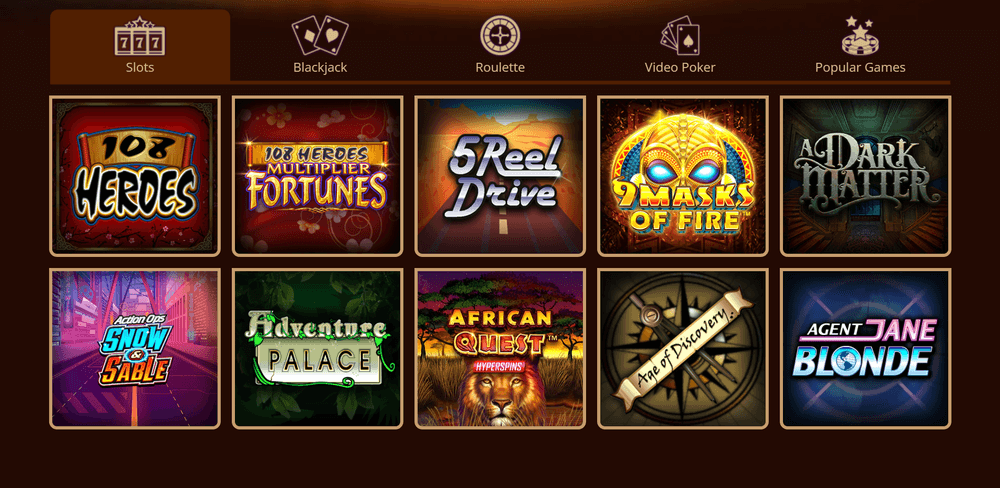Switch to the Blackjack tab label
This screenshot has width=1000, height=488.
tap(320, 68)
